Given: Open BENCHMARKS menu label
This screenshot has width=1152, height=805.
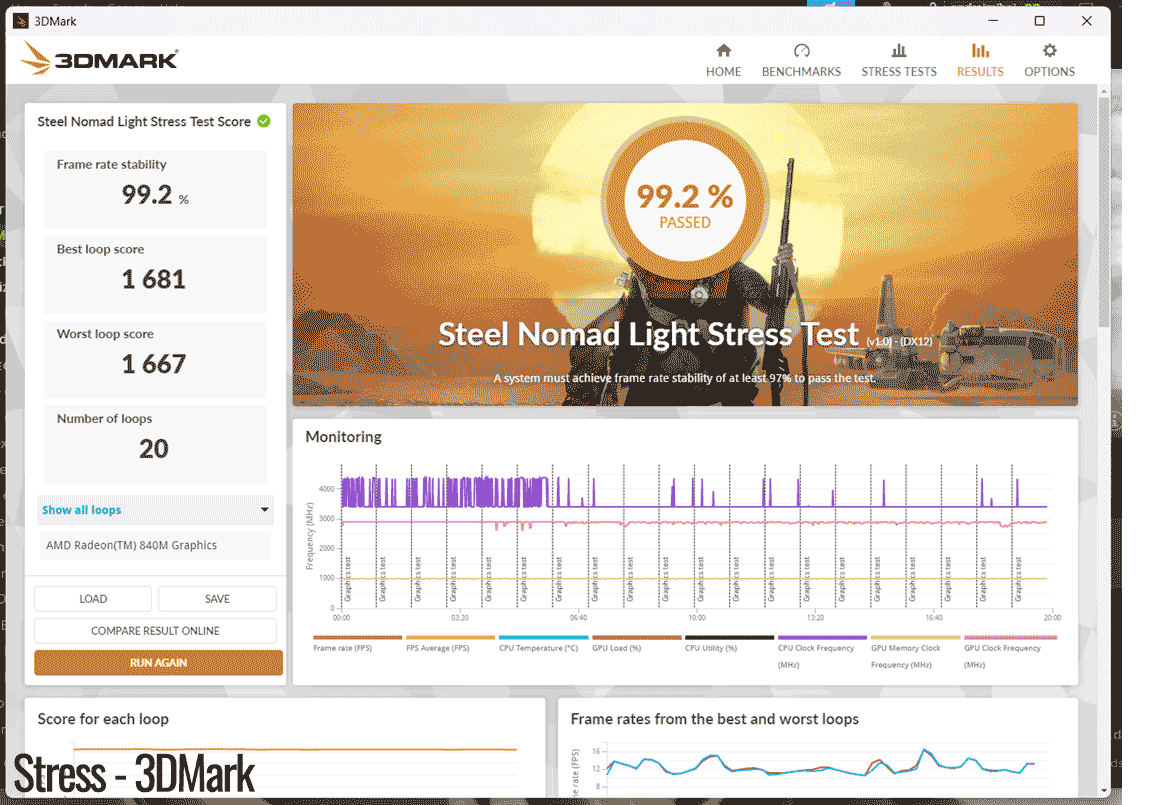Looking at the screenshot, I should (x=802, y=71).
